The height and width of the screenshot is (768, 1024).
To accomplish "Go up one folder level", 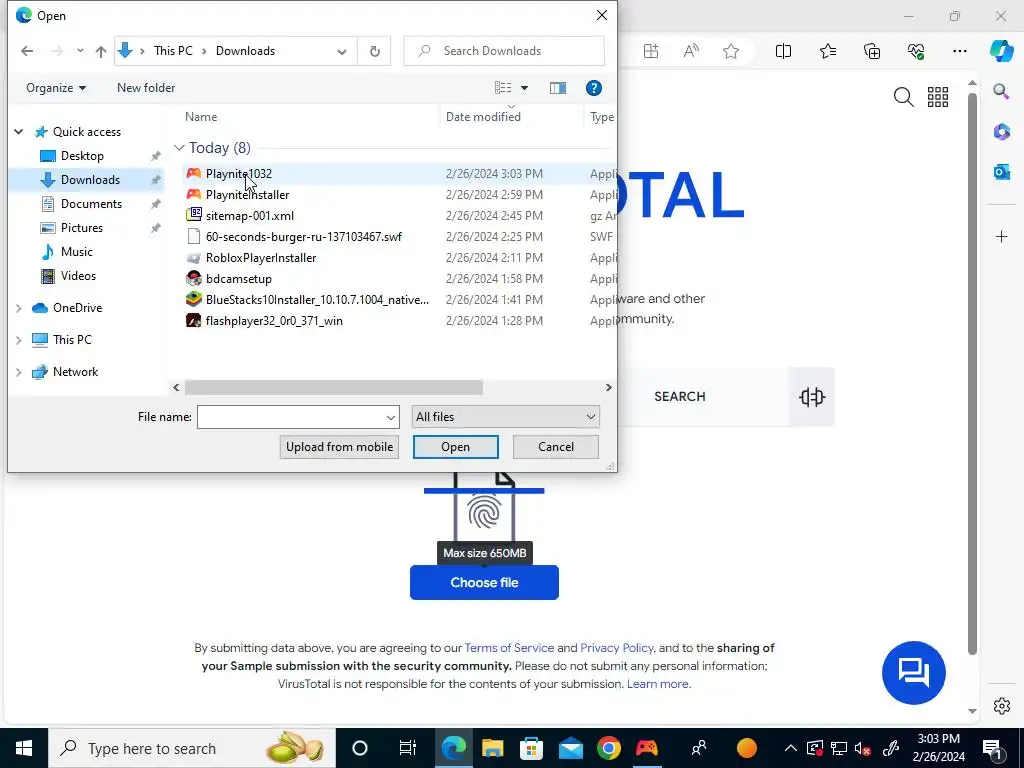I will [101, 52].
